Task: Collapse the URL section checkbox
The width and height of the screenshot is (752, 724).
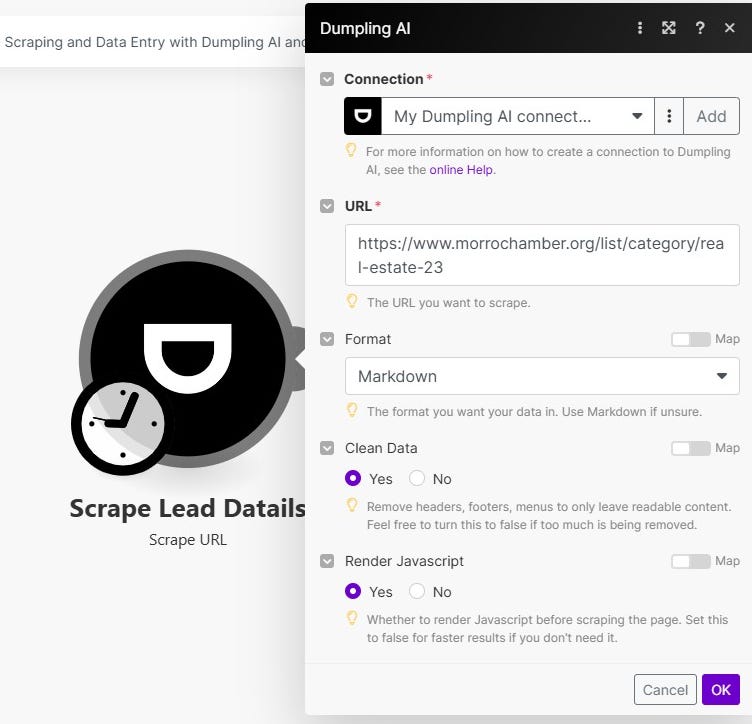Action: tap(327, 206)
